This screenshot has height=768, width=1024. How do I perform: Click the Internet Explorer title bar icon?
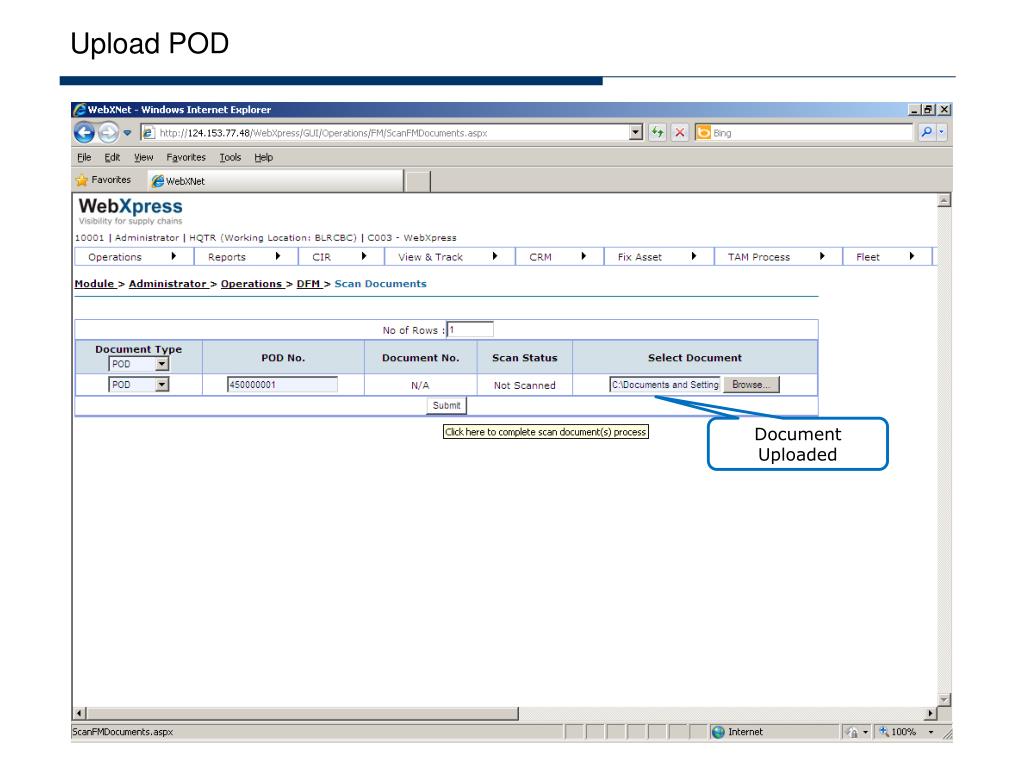click(80, 110)
